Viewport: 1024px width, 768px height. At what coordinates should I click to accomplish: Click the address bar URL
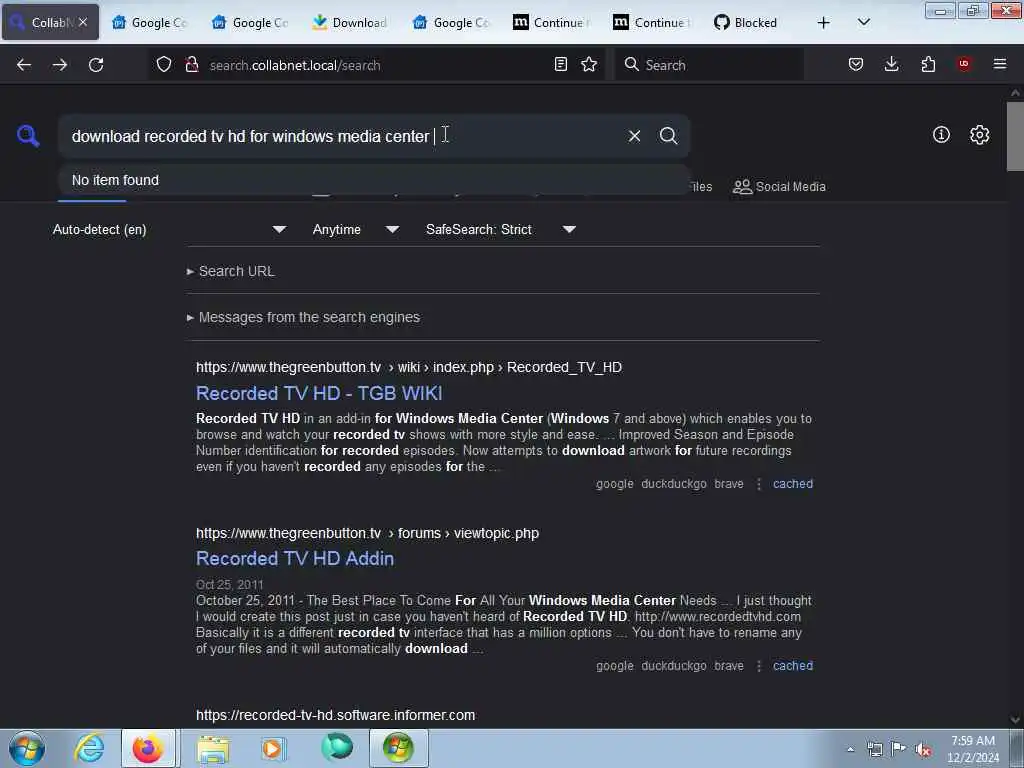(295, 65)
